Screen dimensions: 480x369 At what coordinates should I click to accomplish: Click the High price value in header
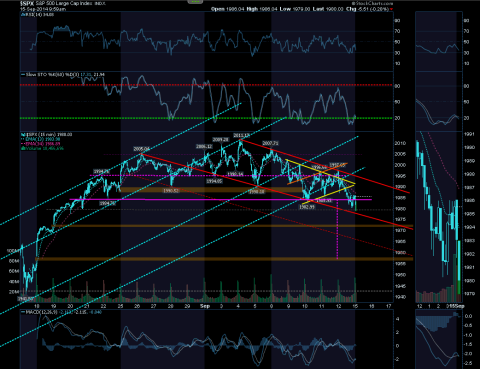[269, 9]
